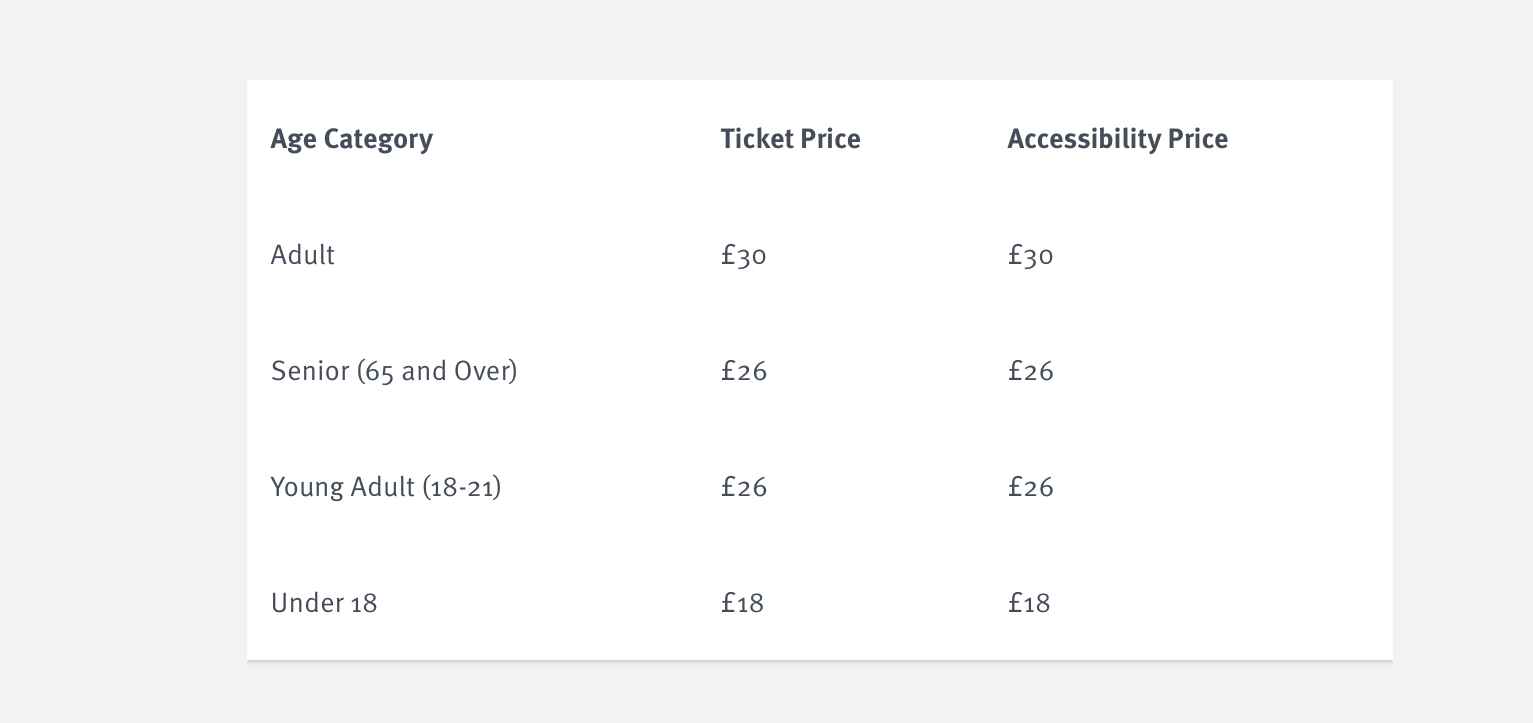Click the Under 18 accessibility price £18
This screenshot has height=723, width=1533.
tap(1029, 603)
